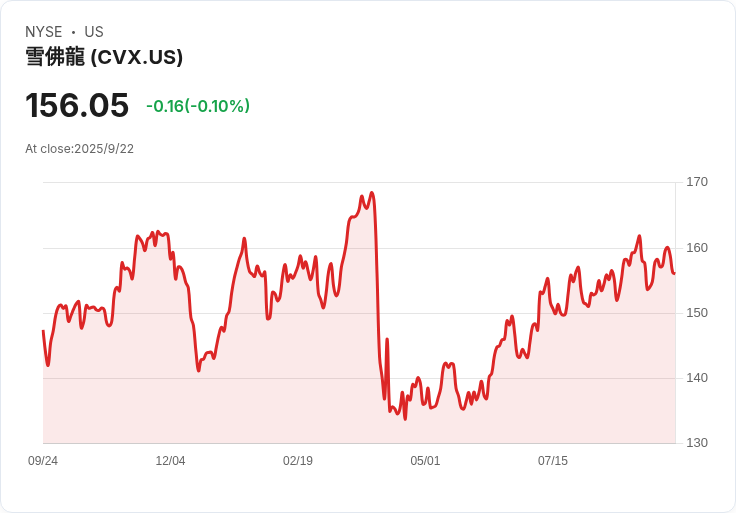Click the 150 price axis label
736x513 pixels.
point(697,313)
